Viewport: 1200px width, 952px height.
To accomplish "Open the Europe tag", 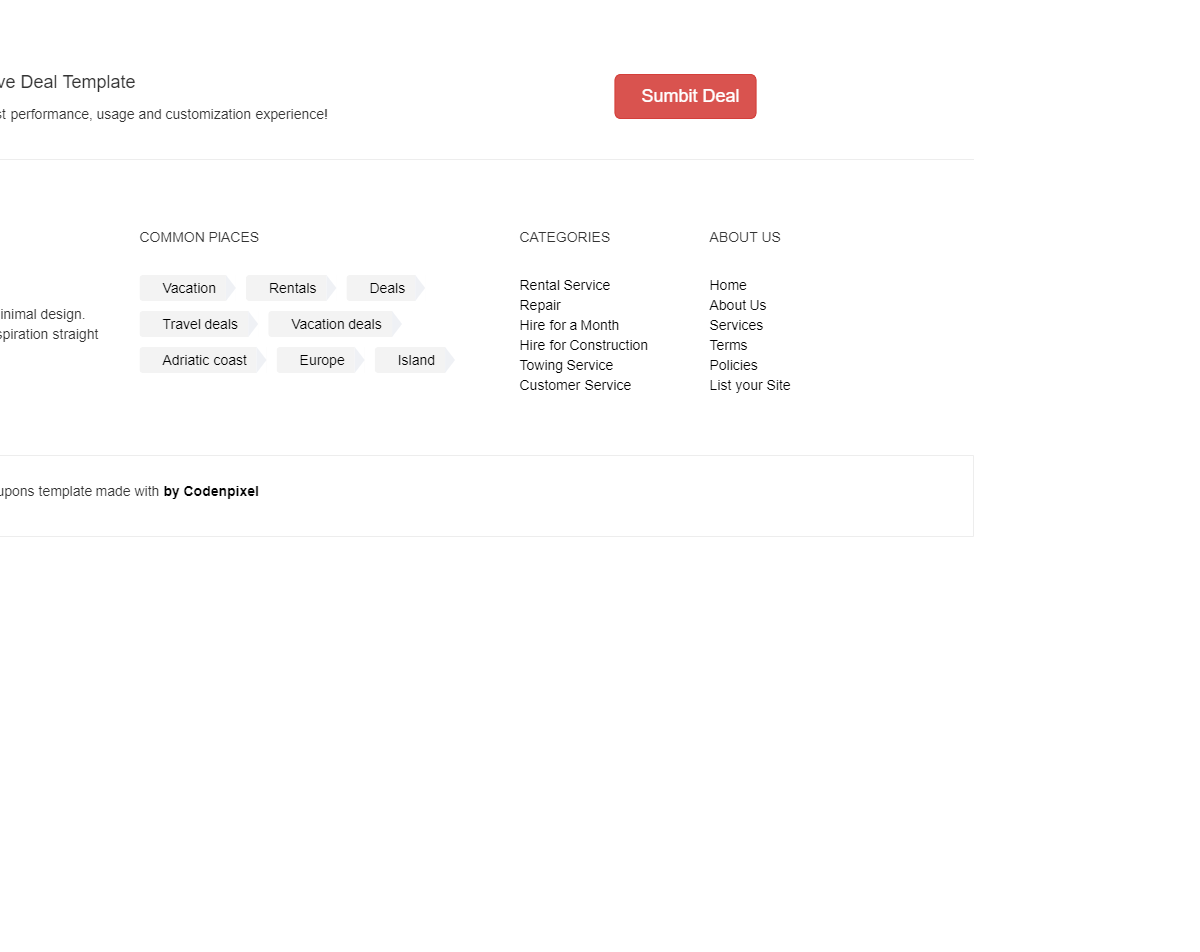I will tap(321, 360).
